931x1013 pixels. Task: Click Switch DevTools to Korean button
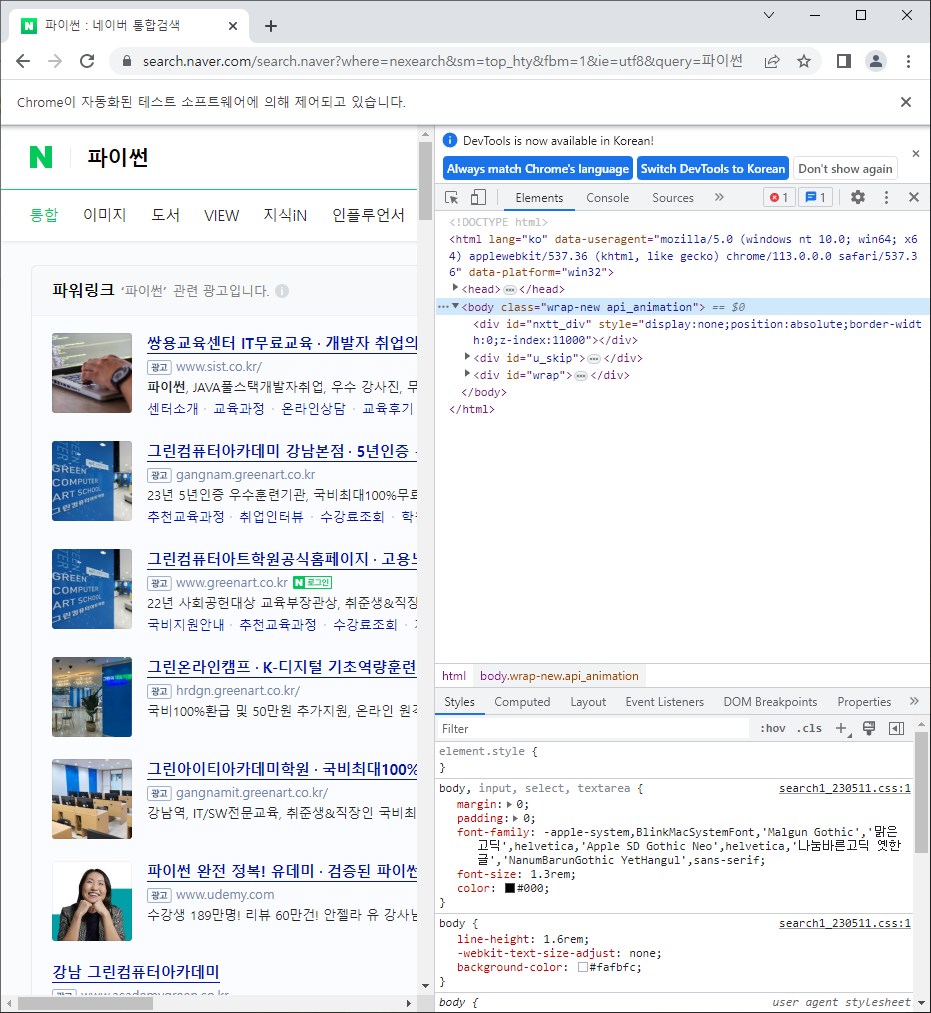(713, 169)
